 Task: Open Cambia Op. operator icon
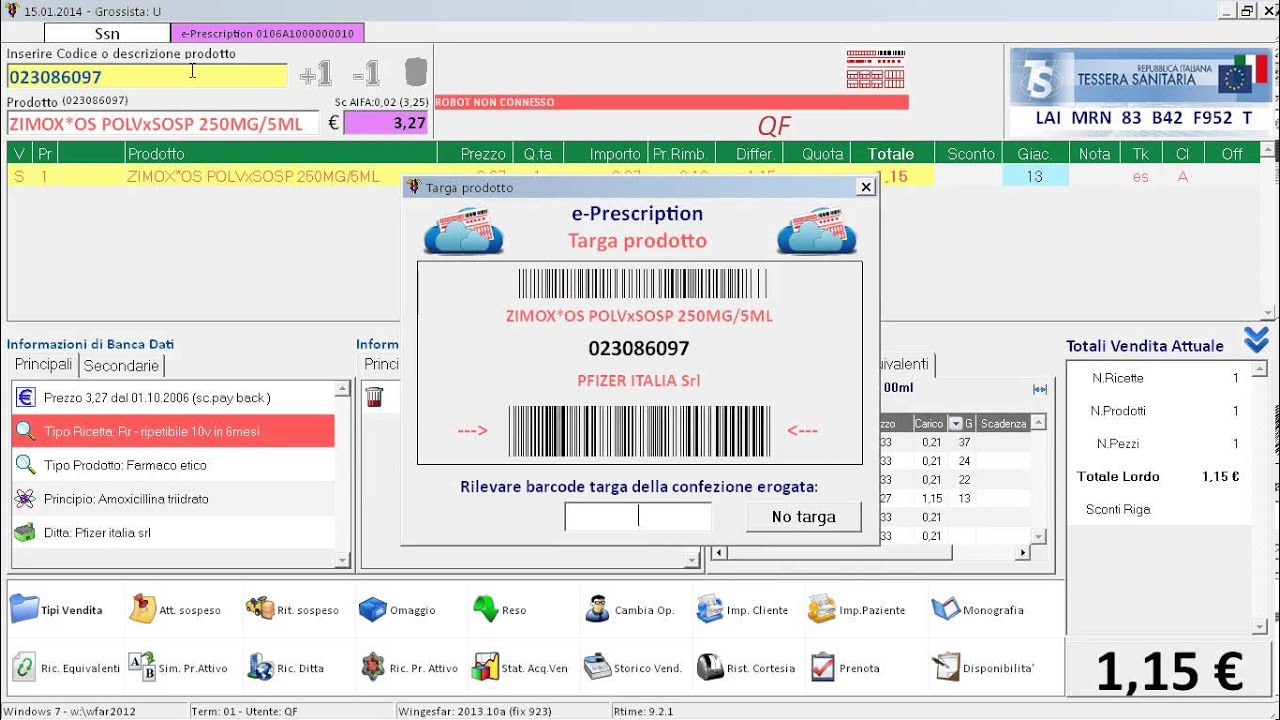point(597,609)
